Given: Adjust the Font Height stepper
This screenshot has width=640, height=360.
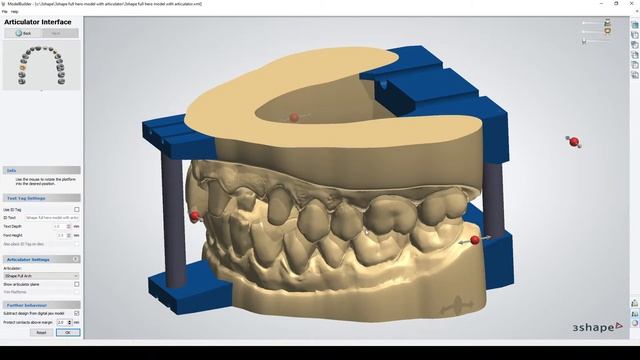Looking at the screenshot, I should click(x=69, y=235).
